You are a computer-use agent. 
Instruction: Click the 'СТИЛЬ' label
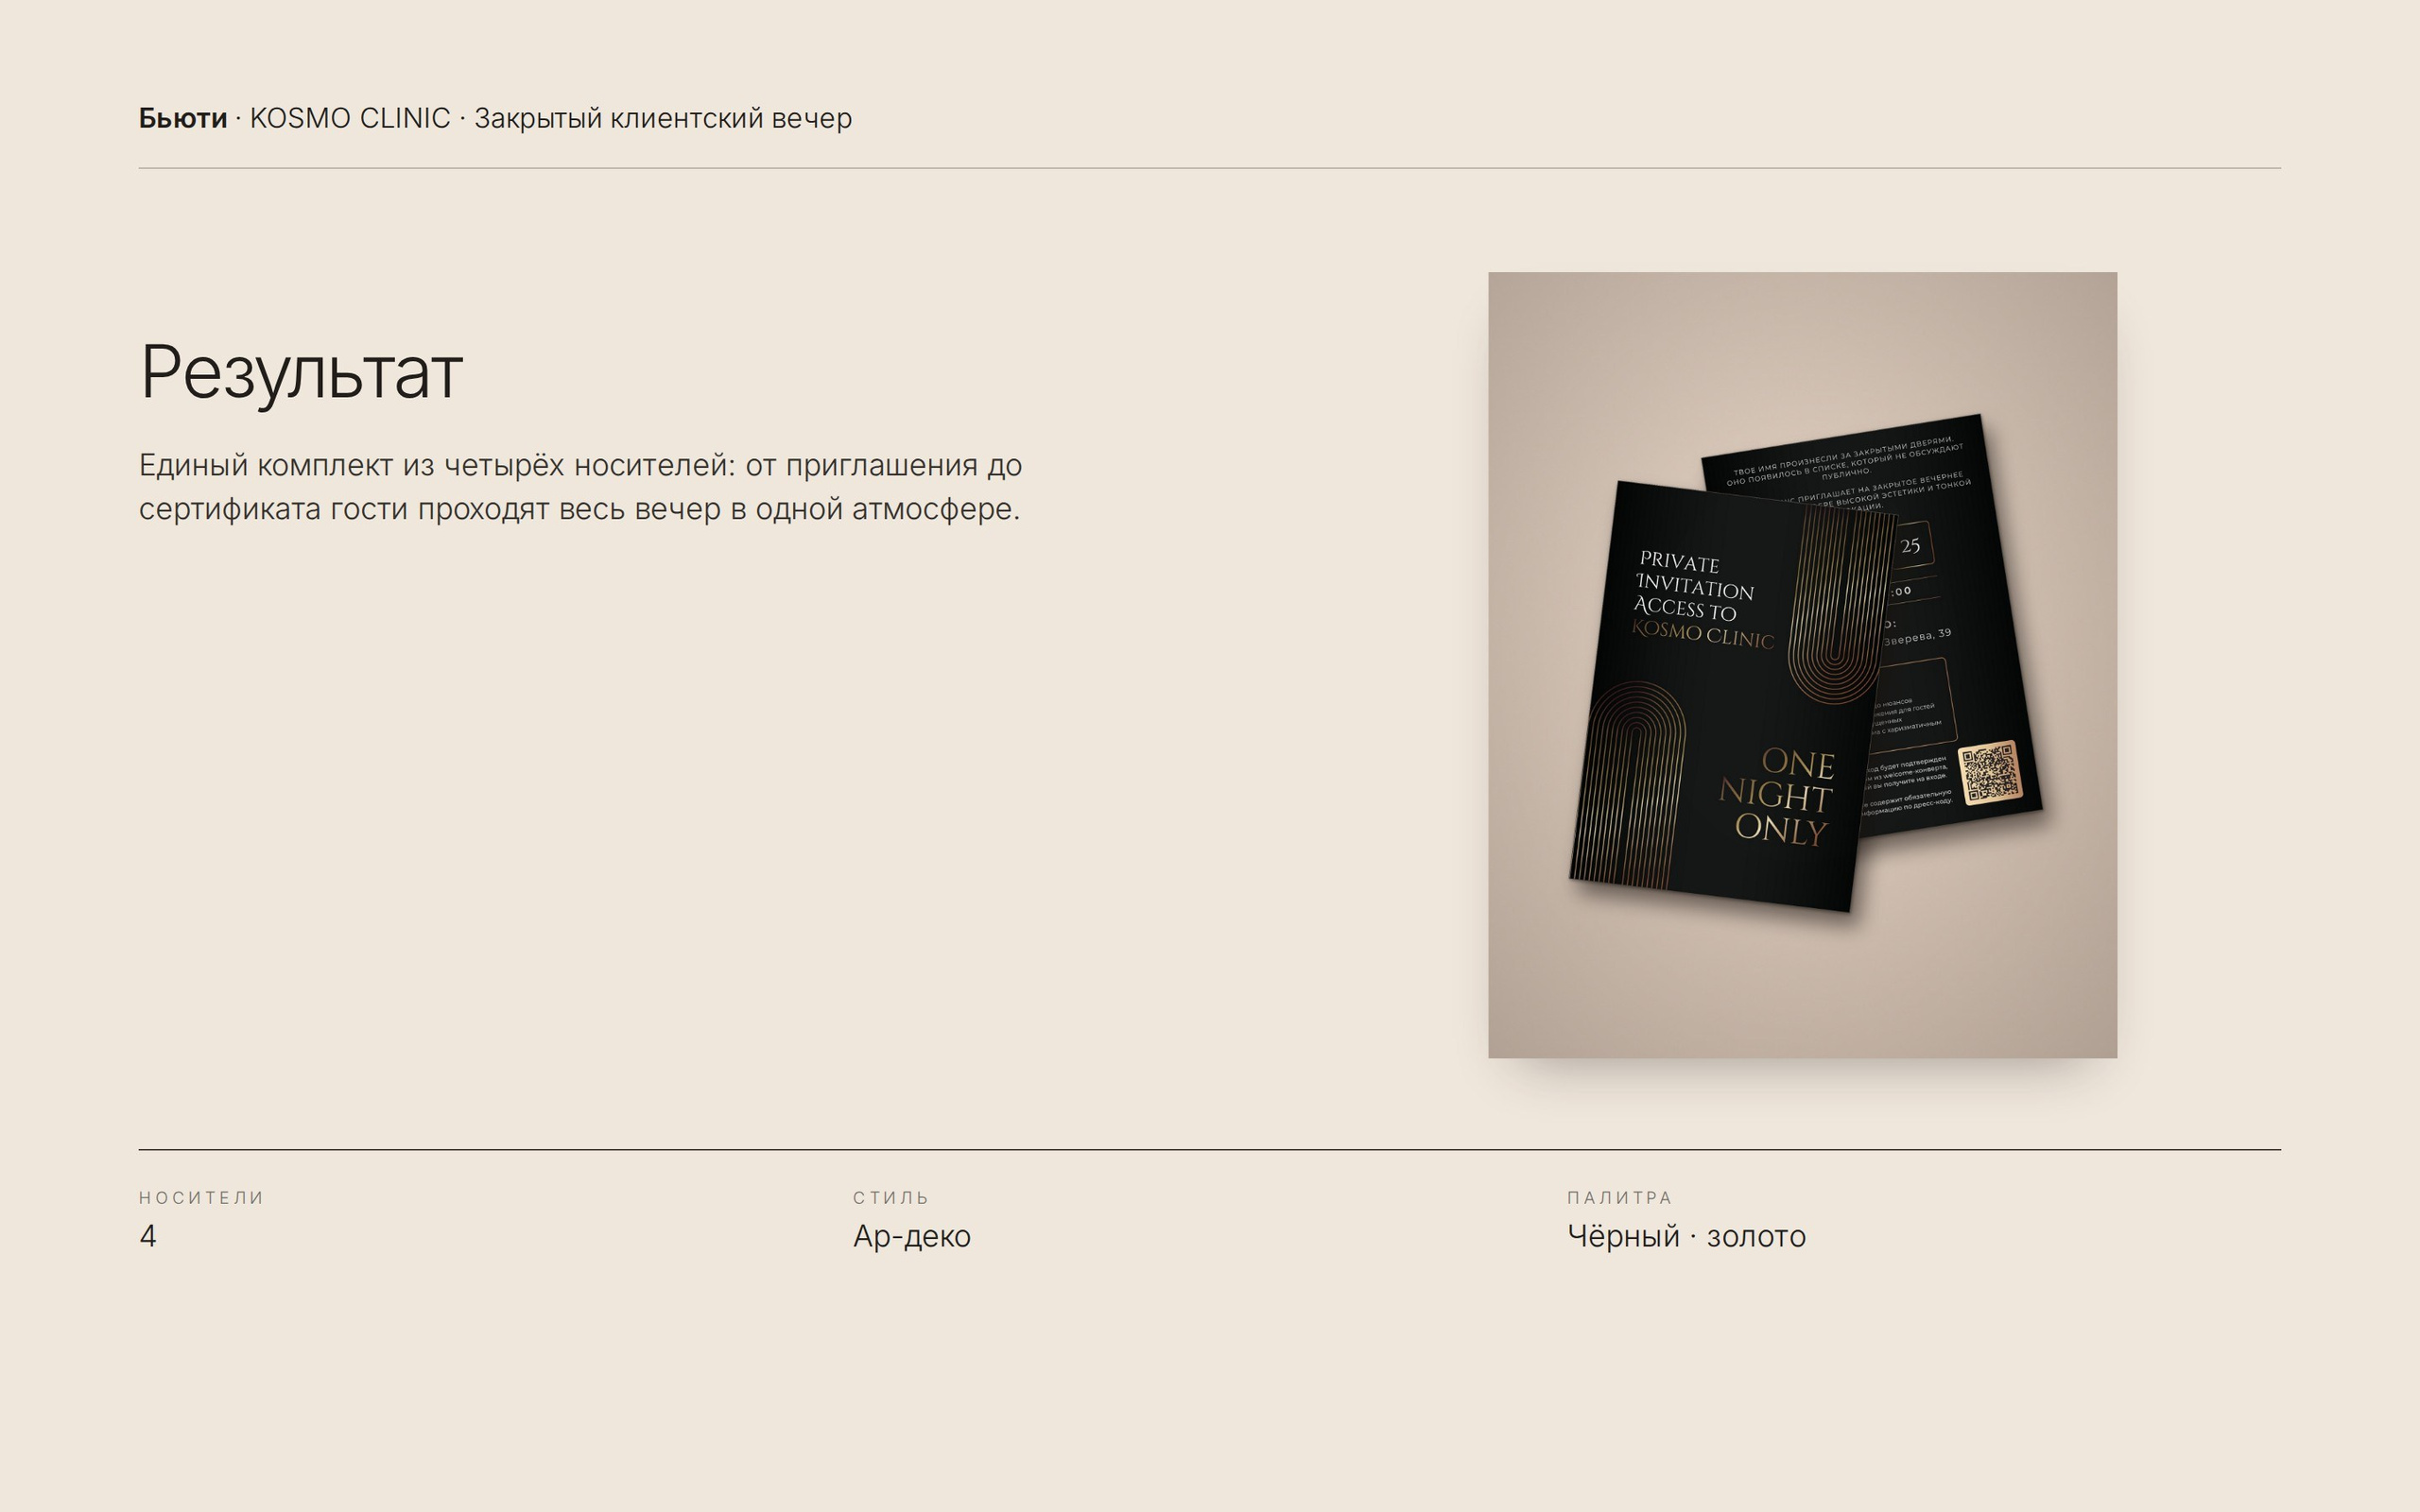(891, 1197)
